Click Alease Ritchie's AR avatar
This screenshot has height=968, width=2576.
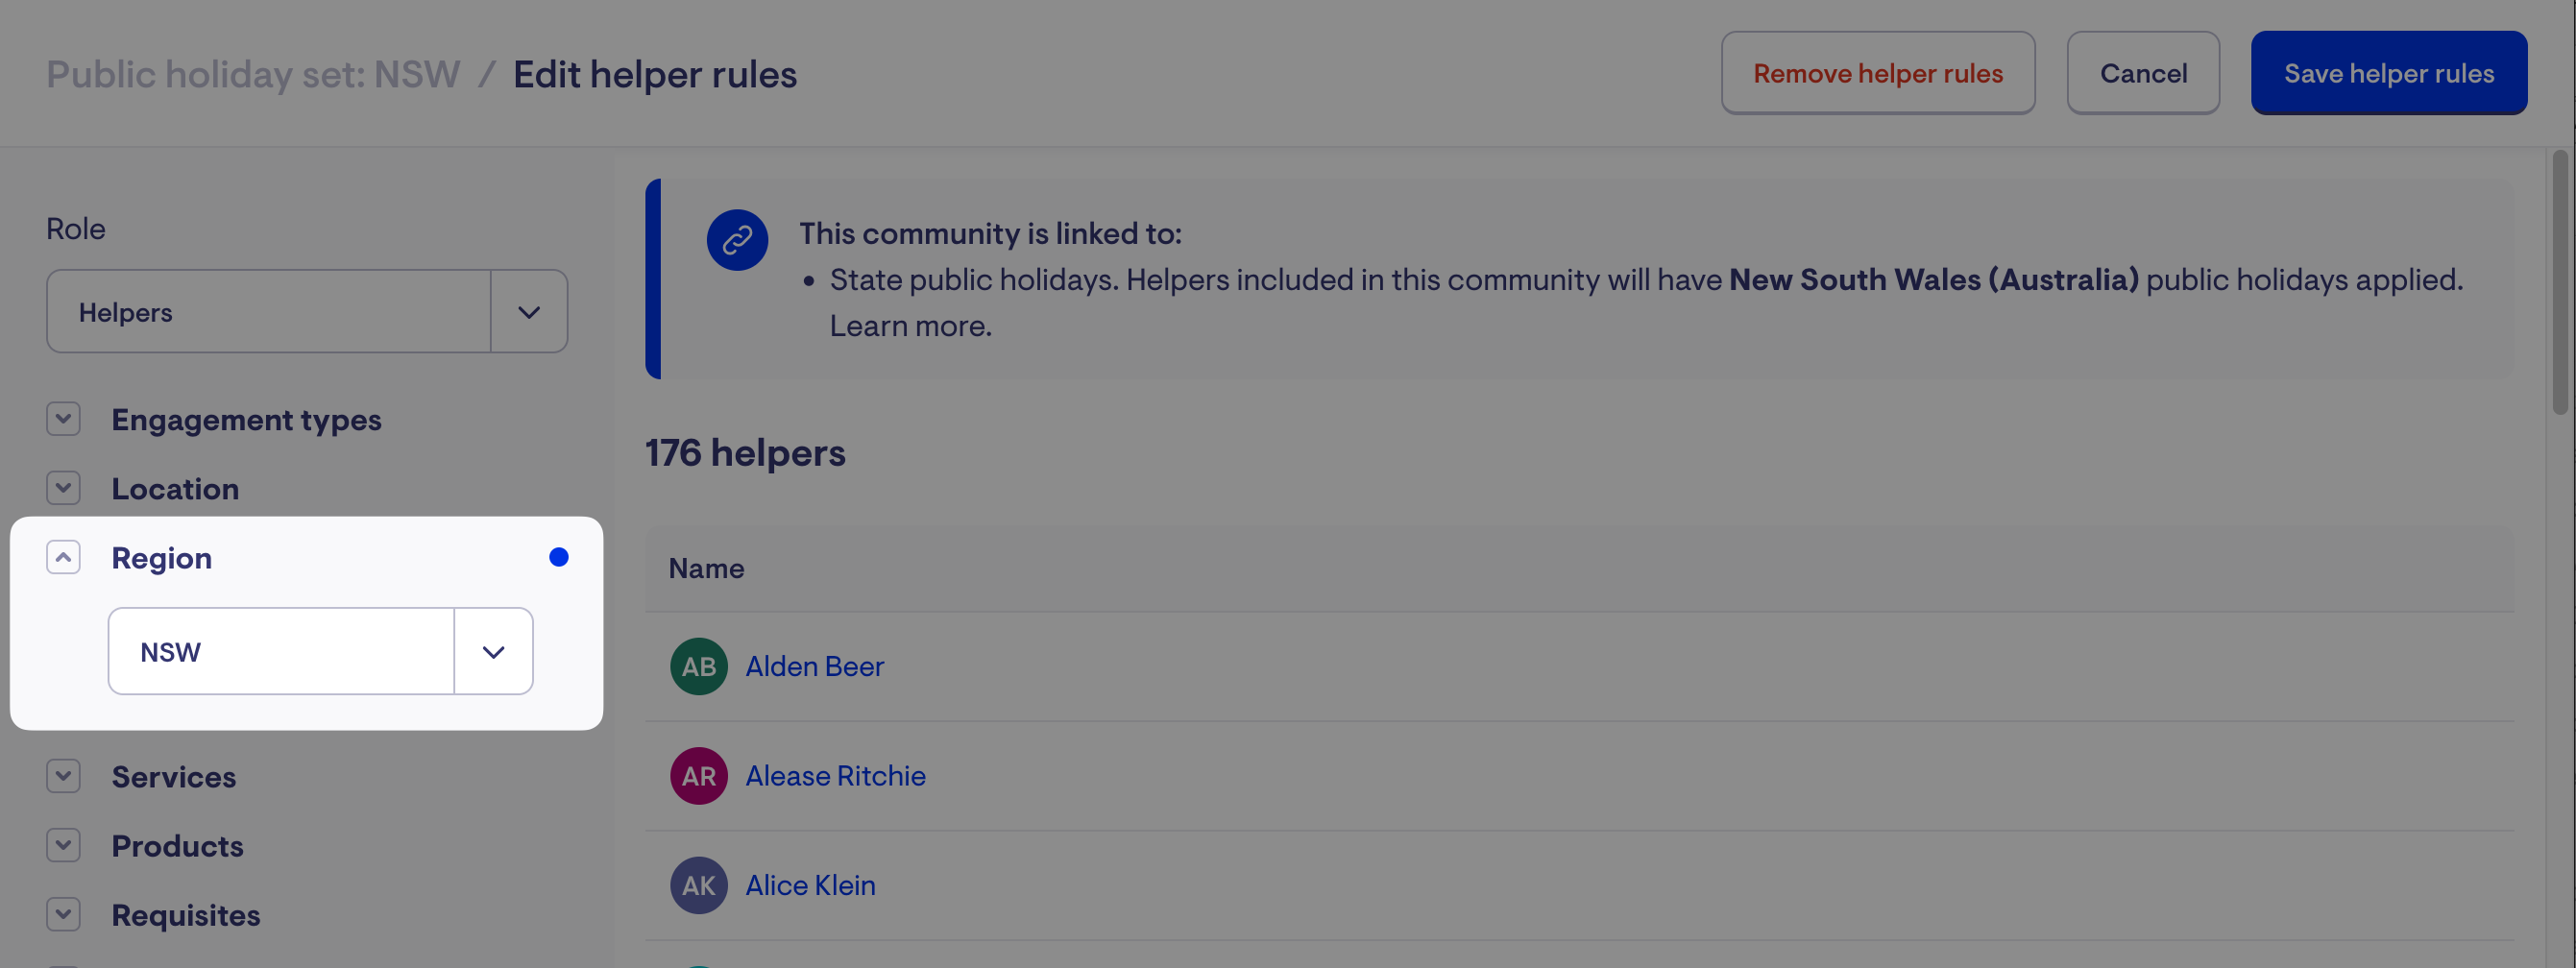[698, 776]
